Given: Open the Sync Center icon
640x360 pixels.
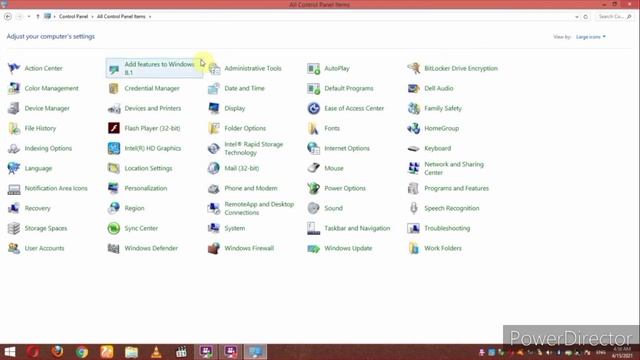Looking at the screenshot, I should tap(113, 228).
